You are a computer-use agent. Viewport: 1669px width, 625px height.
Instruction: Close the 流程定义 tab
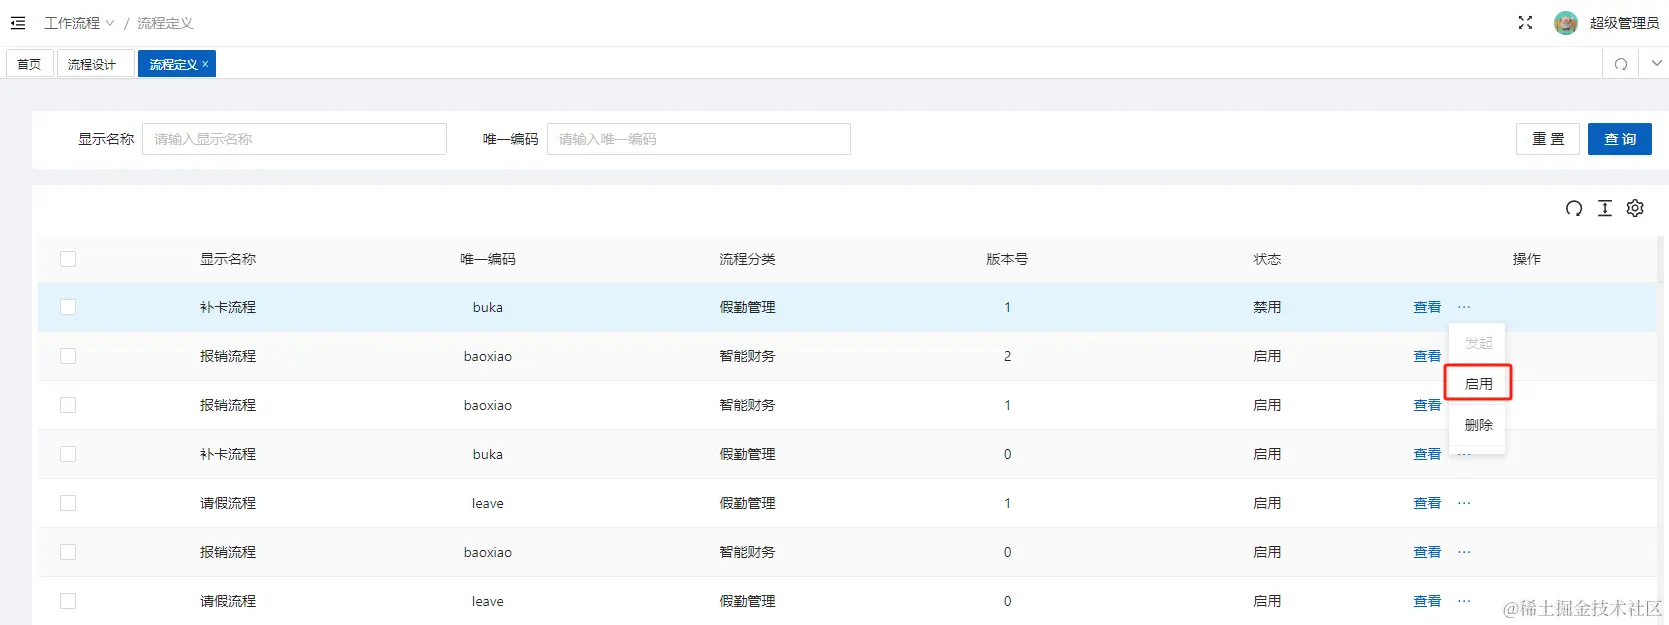[x=205, y=64]
